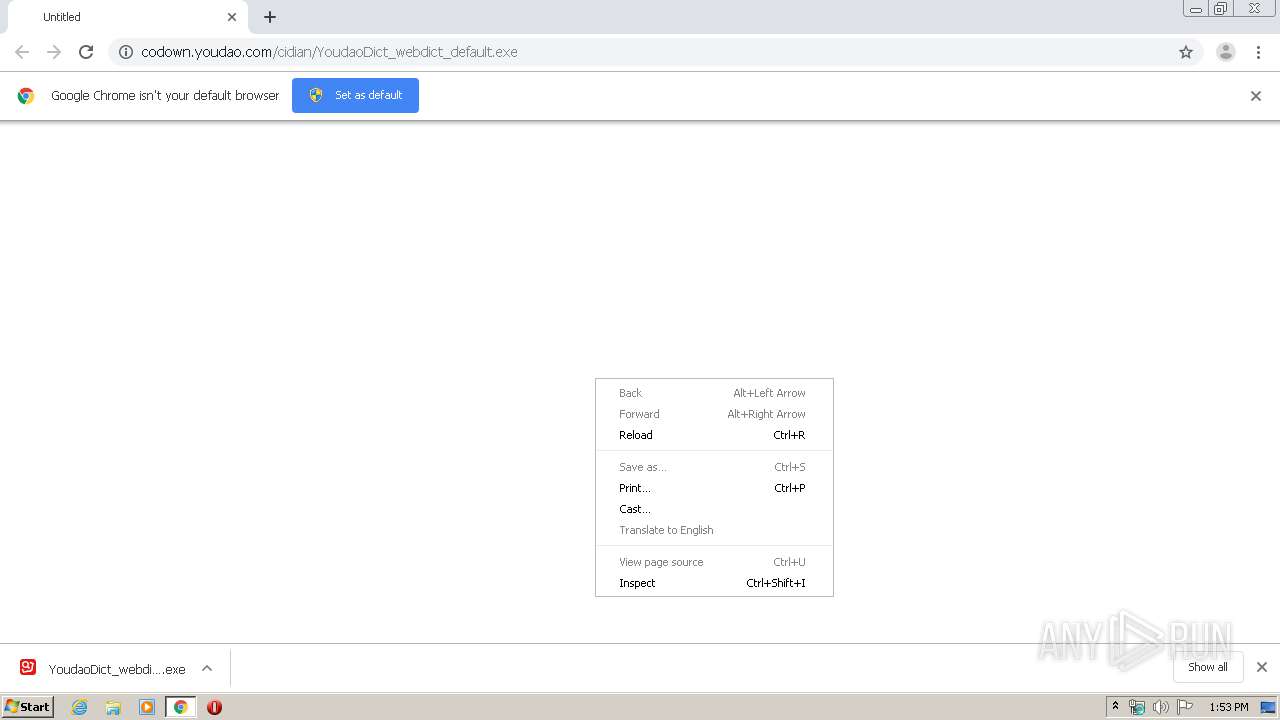Click the Show desktop button icon

(x=1268, y=707)
